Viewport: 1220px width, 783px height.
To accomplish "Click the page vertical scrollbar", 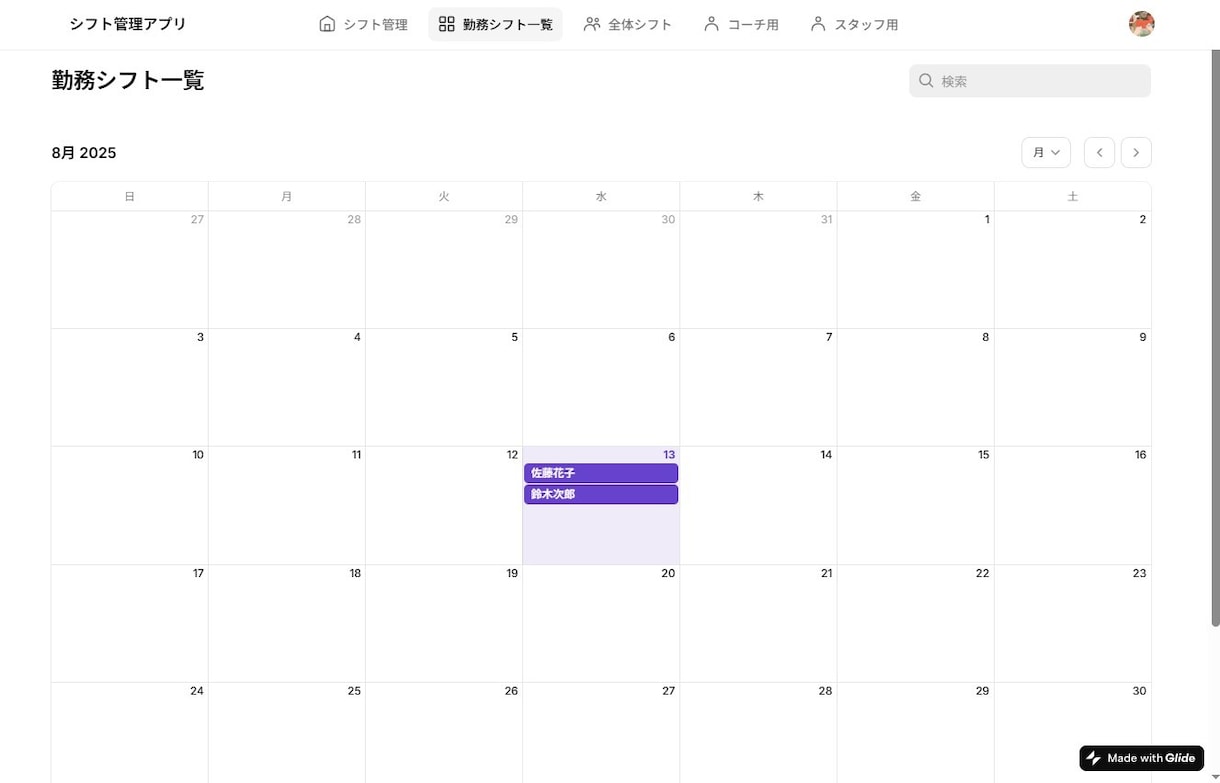I will pos(1214,340).
